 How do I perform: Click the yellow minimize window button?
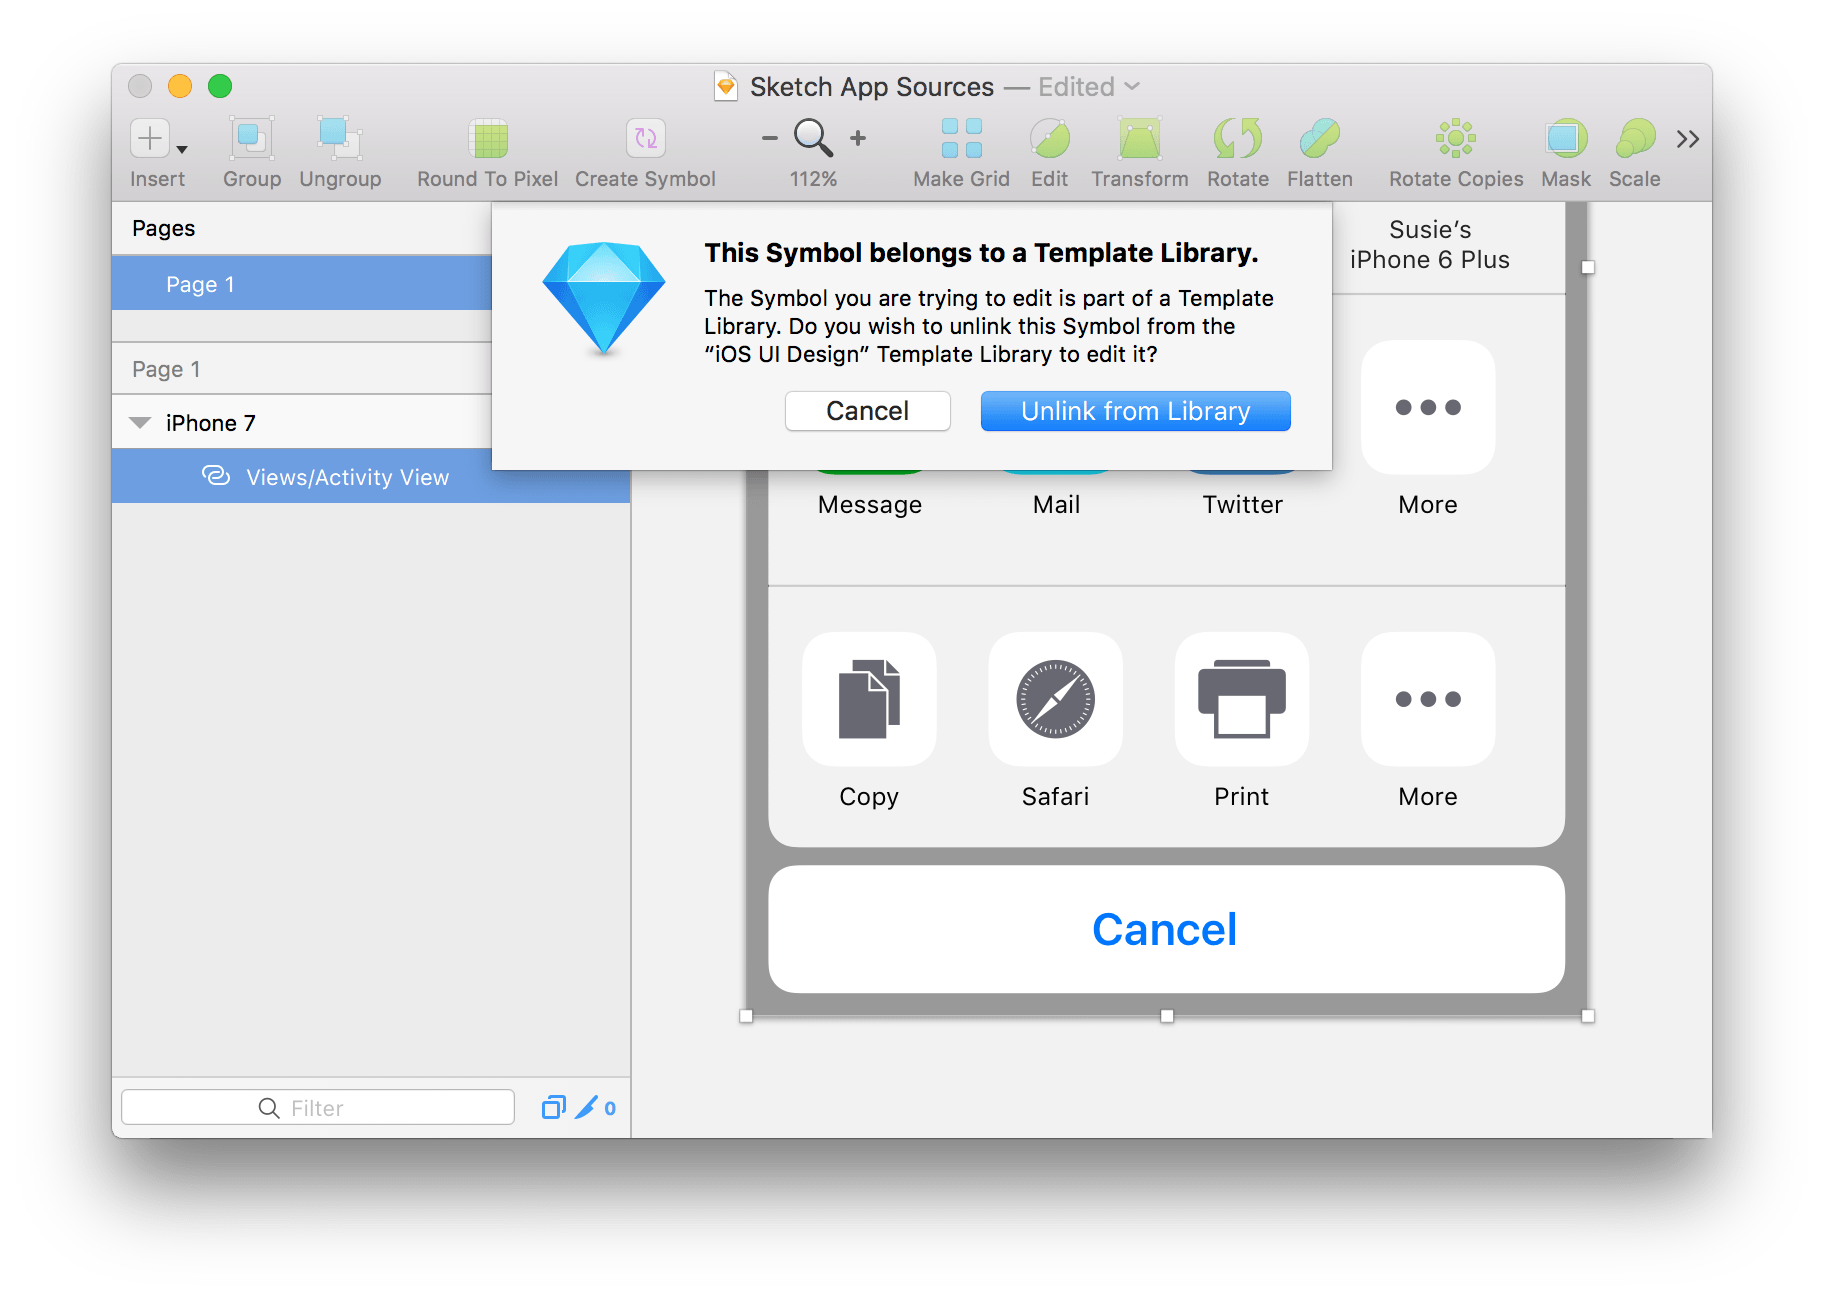[180, 86]
